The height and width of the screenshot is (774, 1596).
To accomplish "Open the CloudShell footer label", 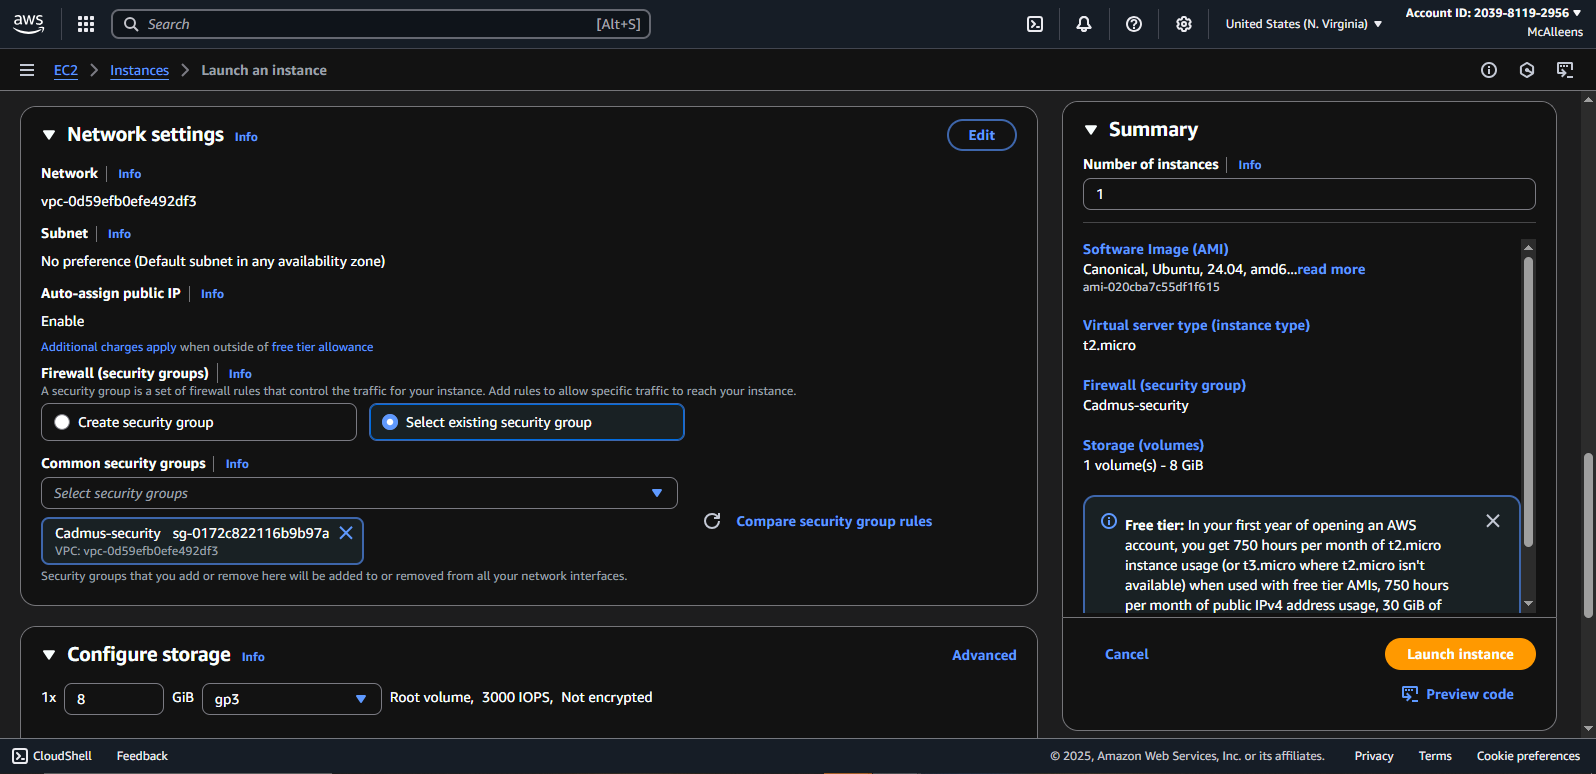I will tap(62, 756).
